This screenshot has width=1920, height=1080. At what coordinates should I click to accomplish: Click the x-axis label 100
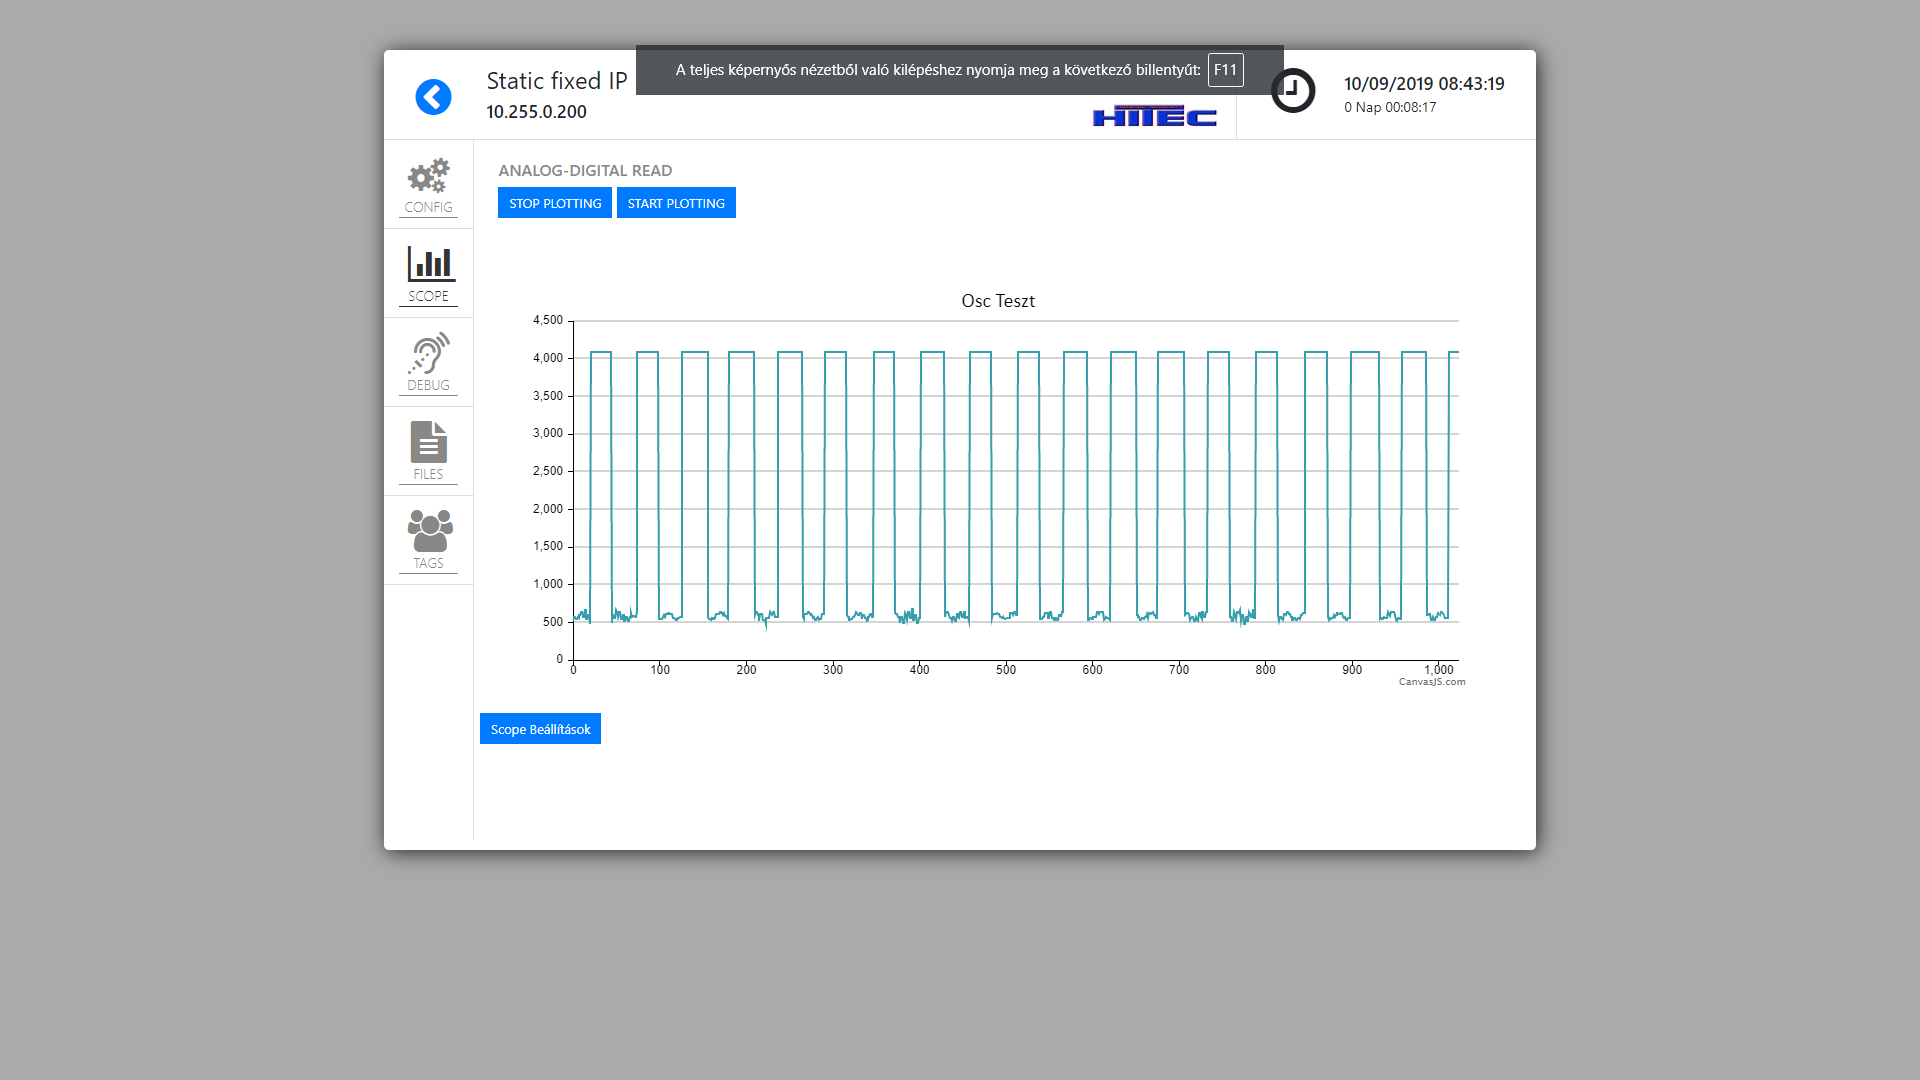click(660, 670)
